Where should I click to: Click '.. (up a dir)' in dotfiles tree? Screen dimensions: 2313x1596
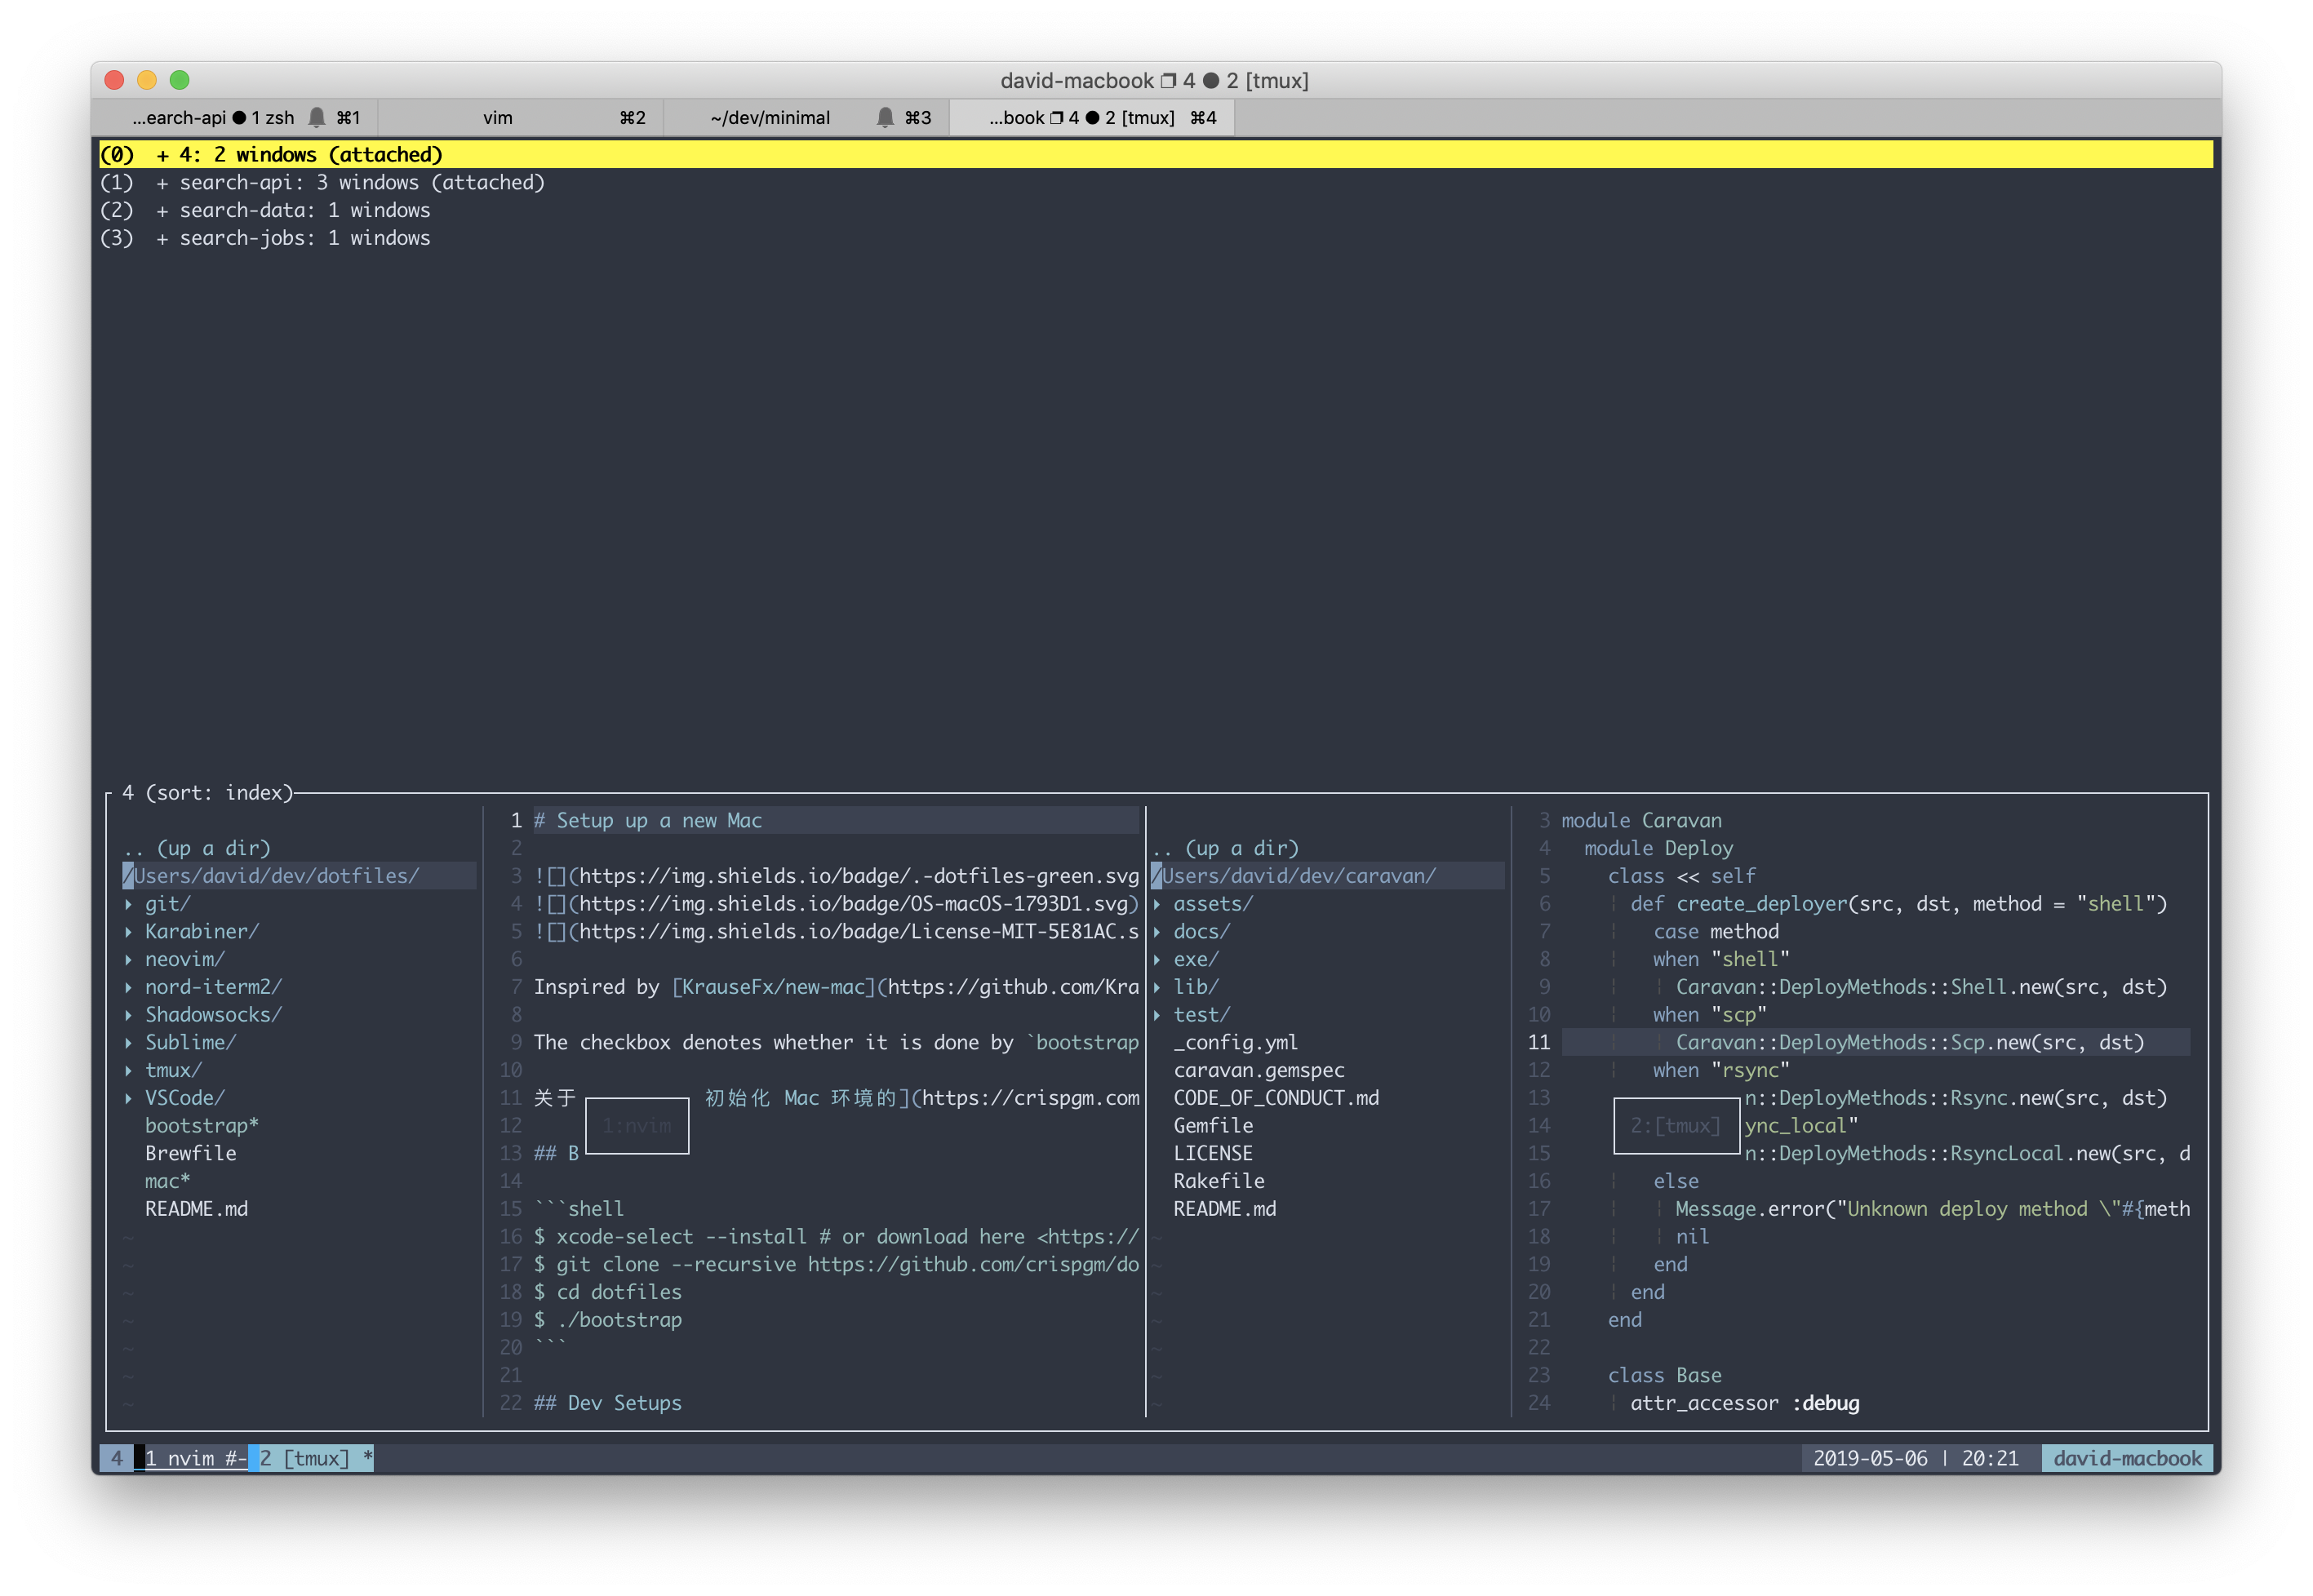tap(197, 849)
